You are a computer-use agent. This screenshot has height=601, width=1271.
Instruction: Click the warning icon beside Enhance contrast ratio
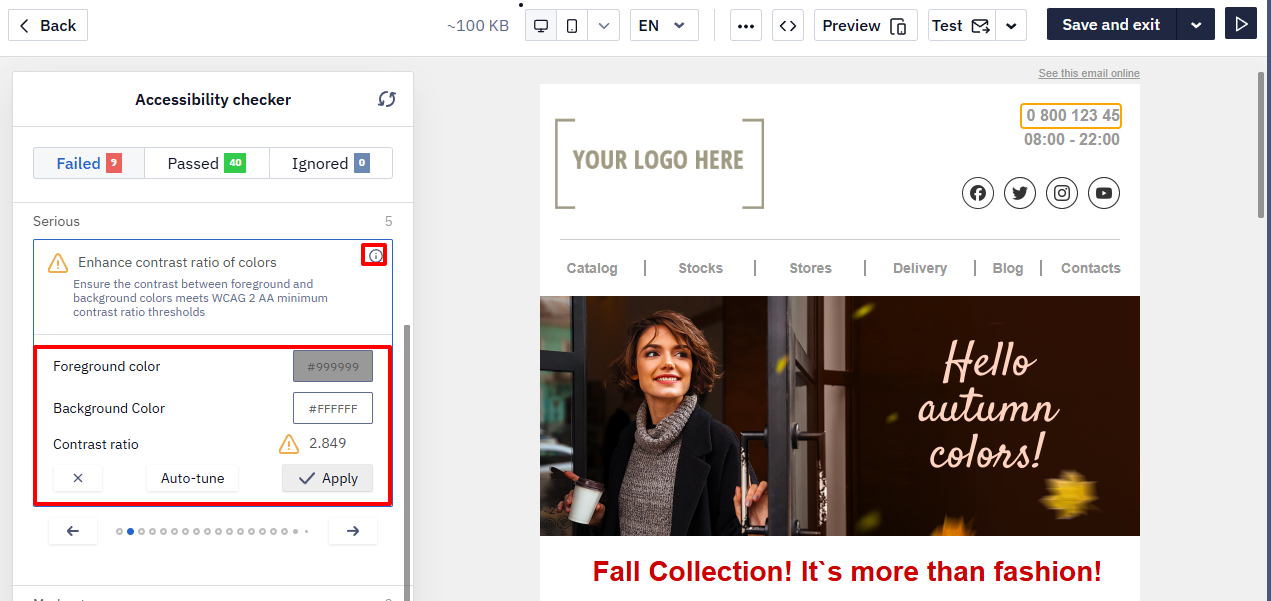click(x=59, y=262)
